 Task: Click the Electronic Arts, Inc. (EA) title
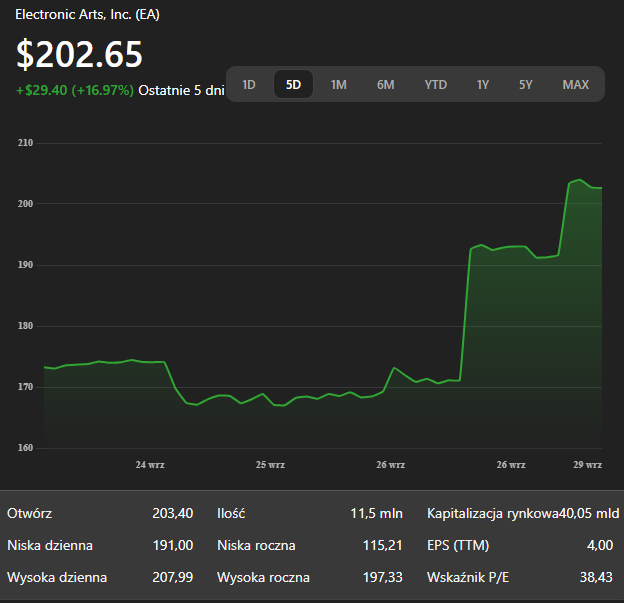88,14
